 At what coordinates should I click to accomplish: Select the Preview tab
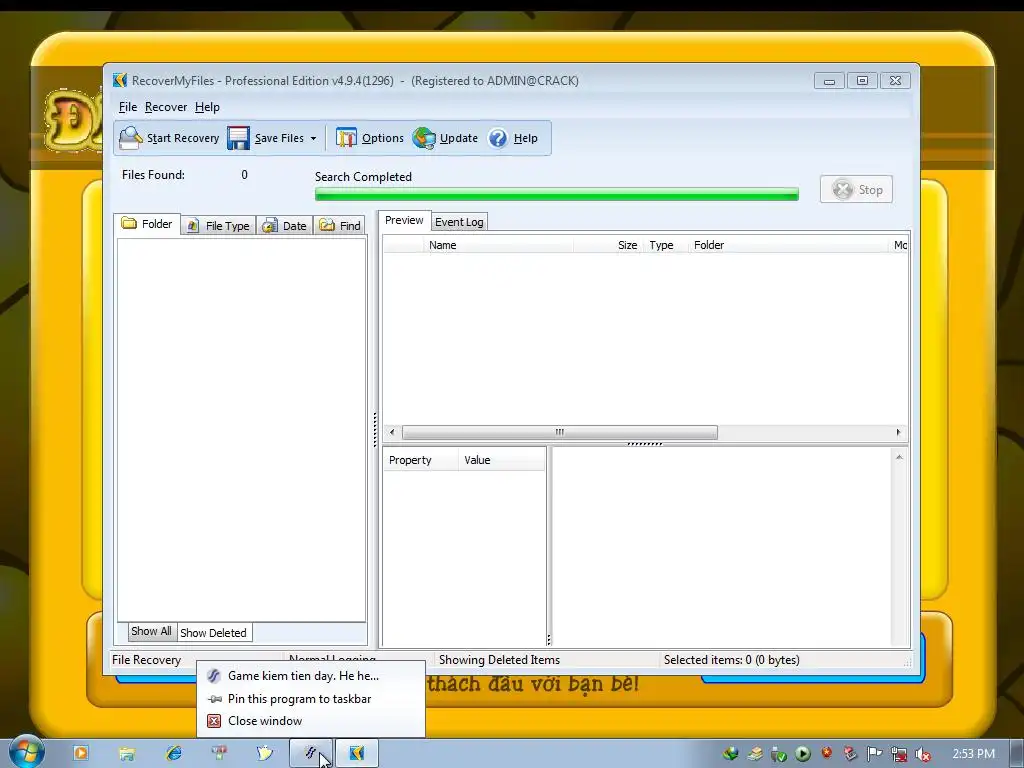point(404,221)
